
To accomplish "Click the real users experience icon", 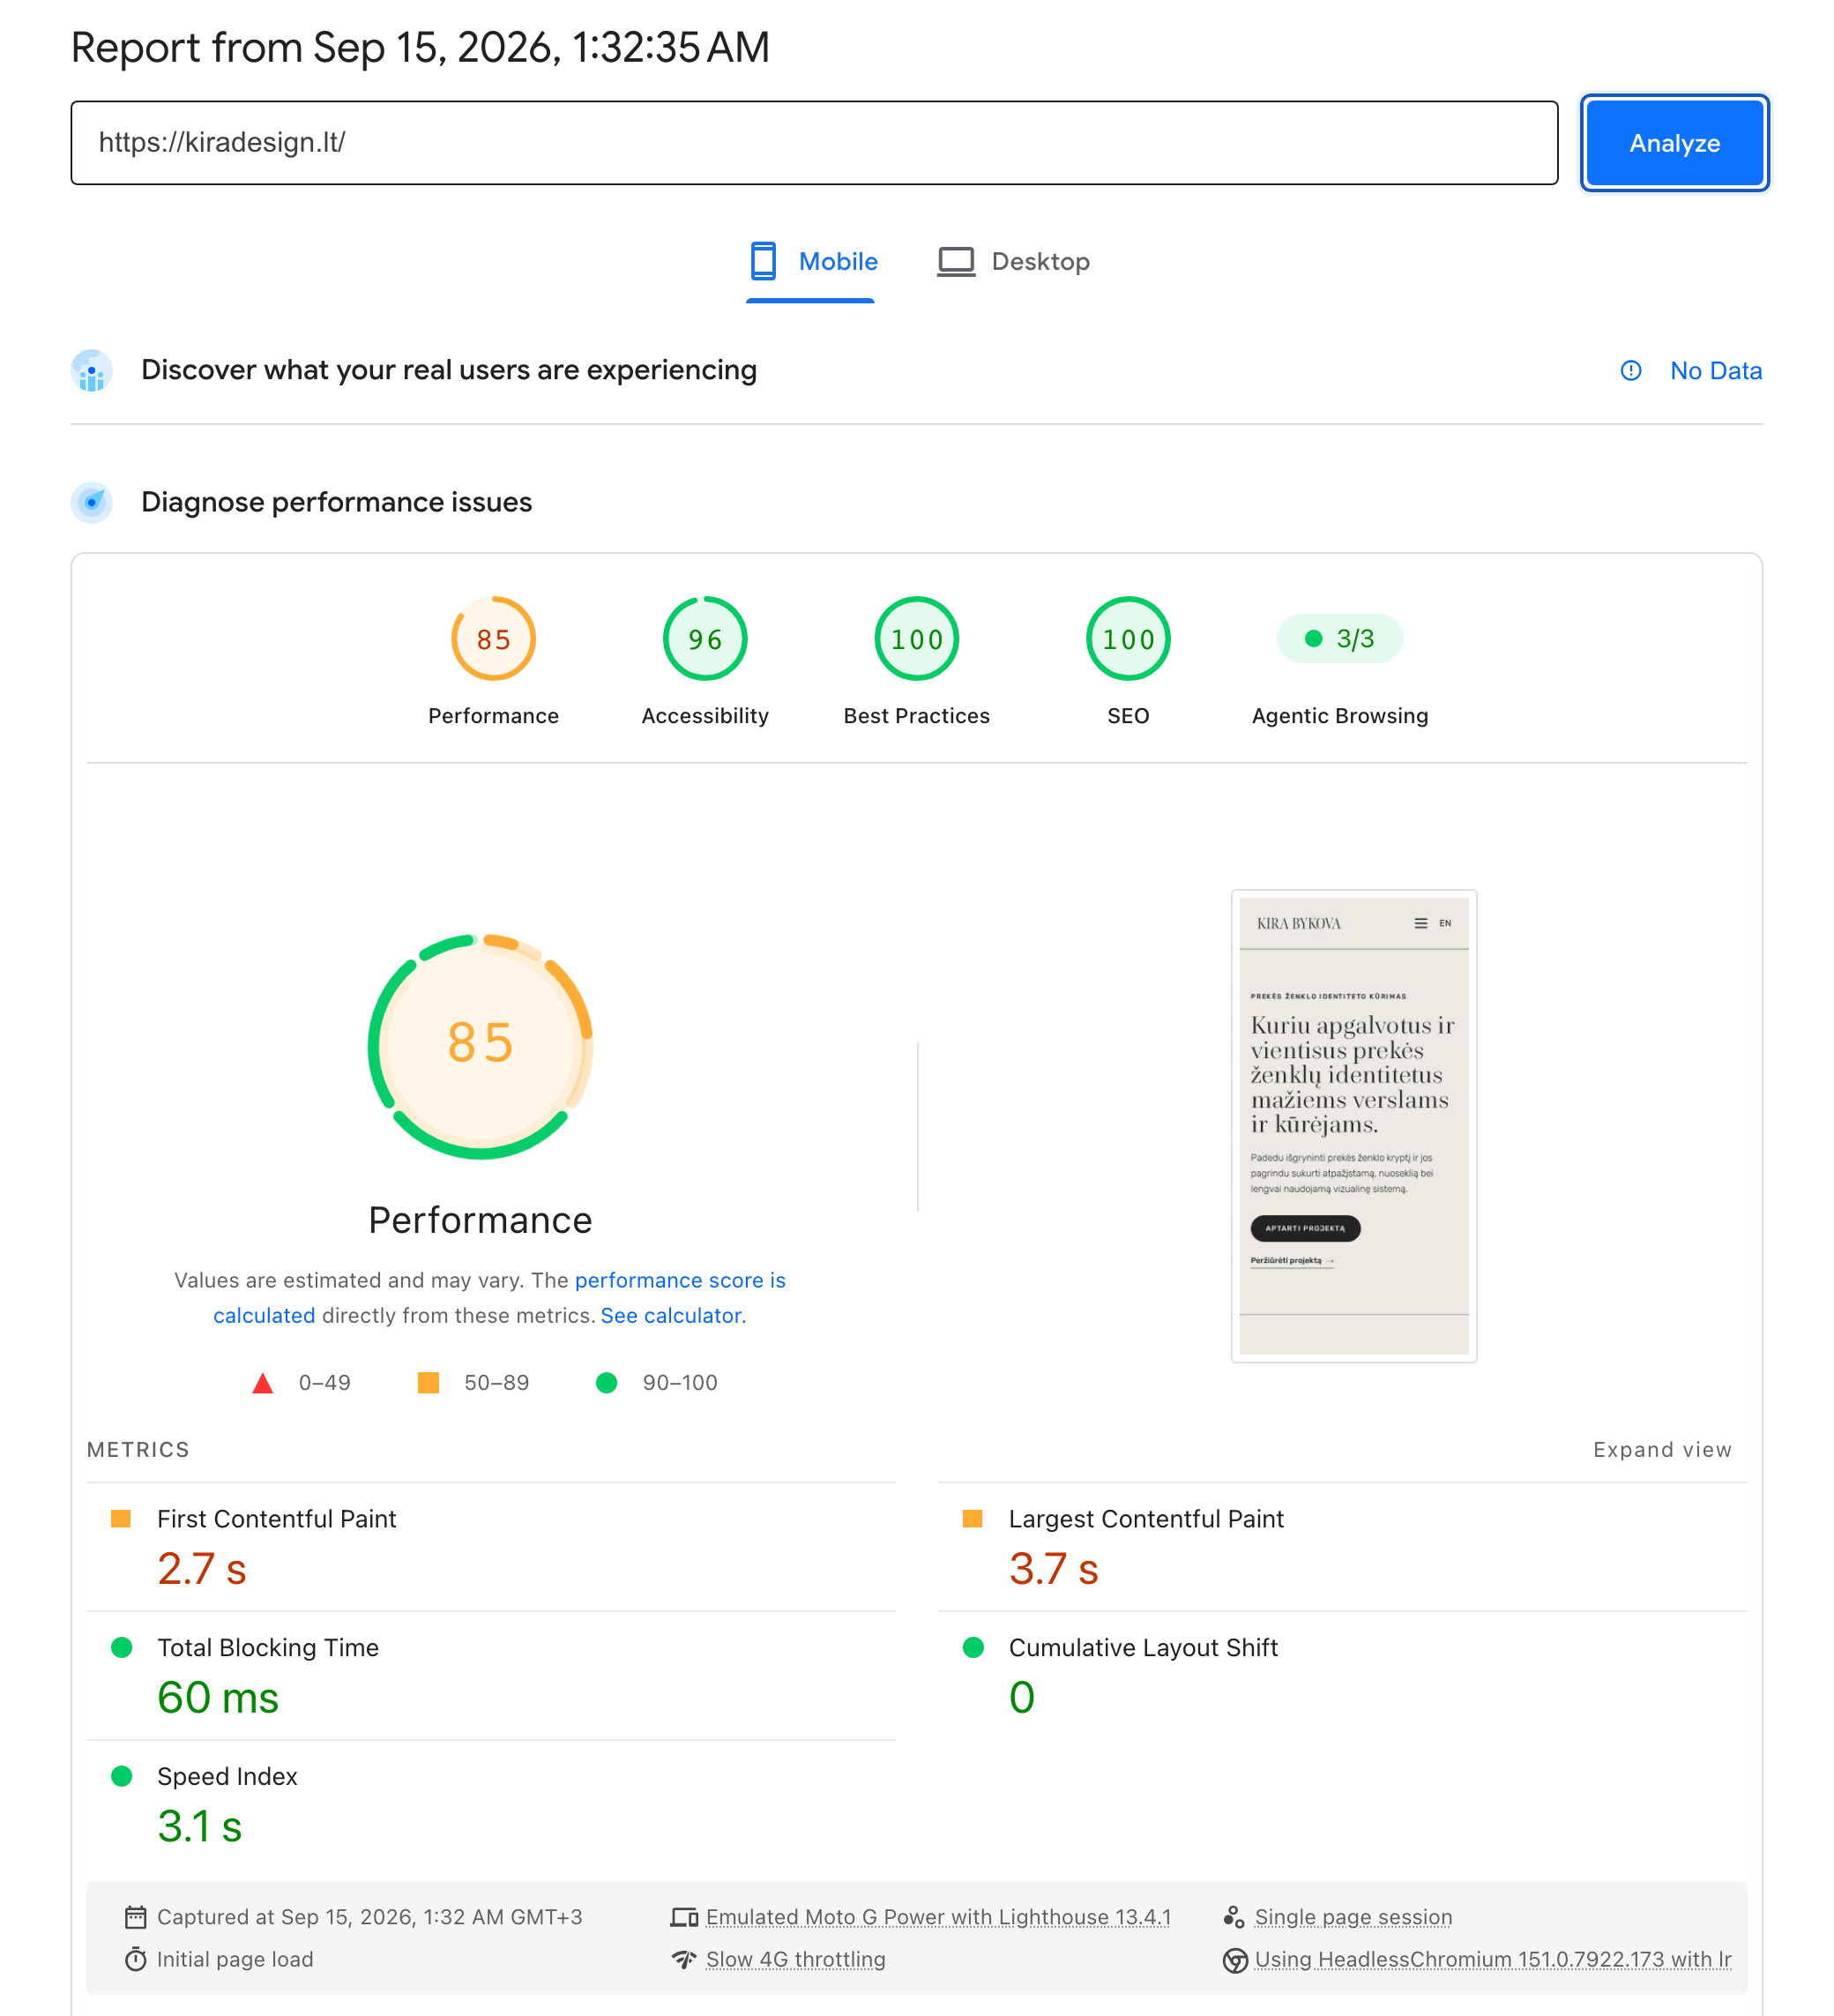I will [x=92, y=371].
